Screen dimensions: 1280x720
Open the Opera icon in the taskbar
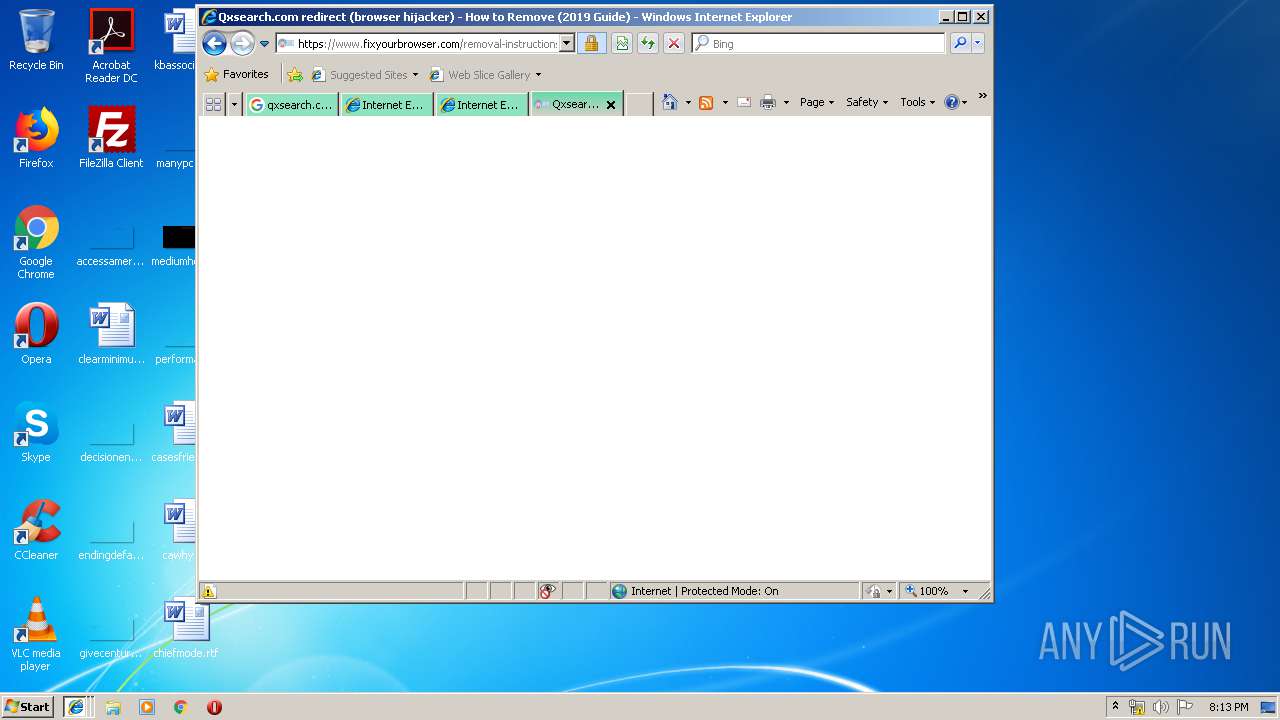pos(214,707)
